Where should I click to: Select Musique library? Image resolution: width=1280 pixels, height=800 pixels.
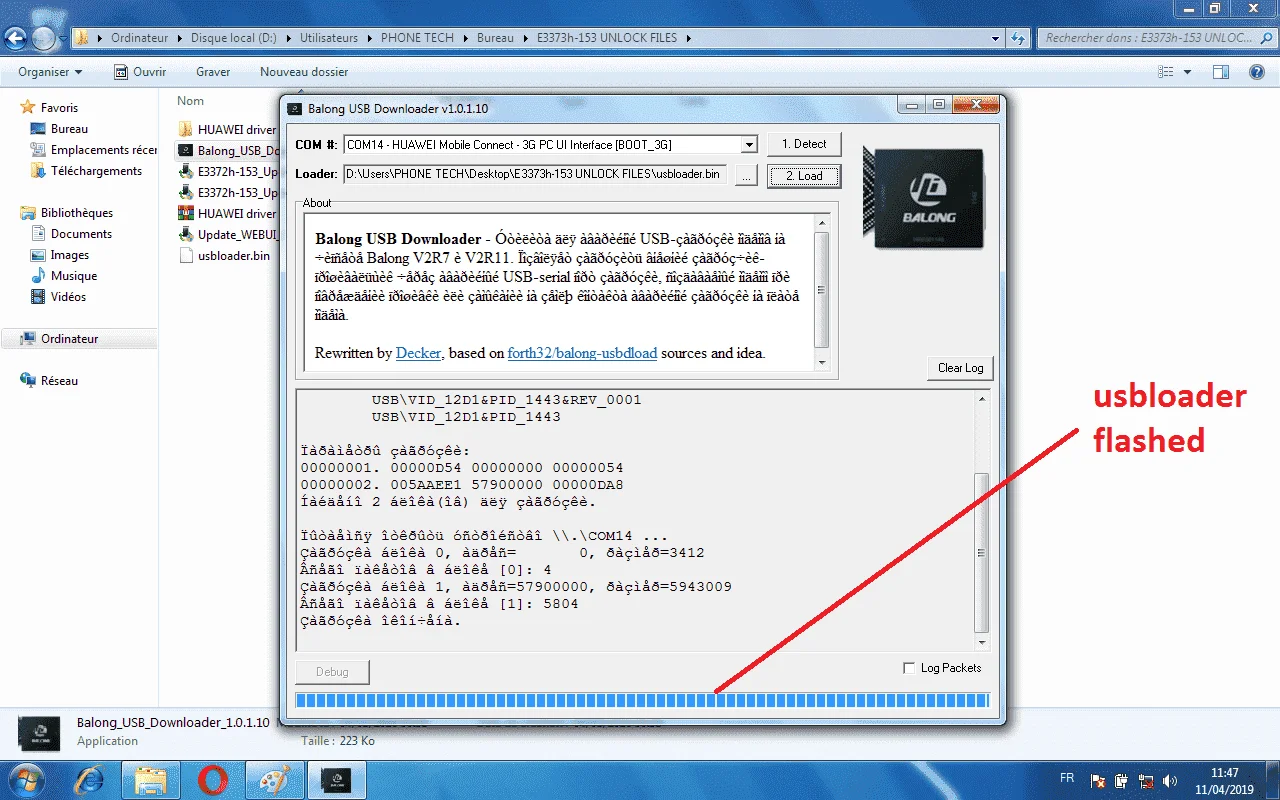pyautogui.click(x=65, y=276)
